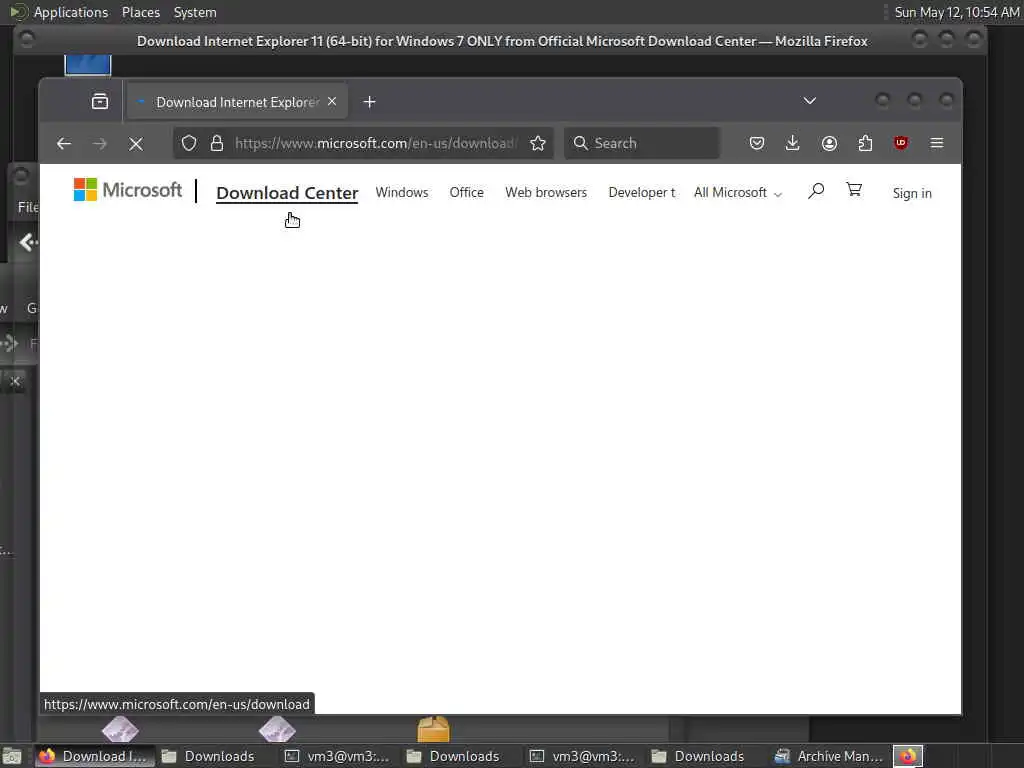Open a new tab with plus button
Viewport: 1024px width, 768px height.
[370, 102]
